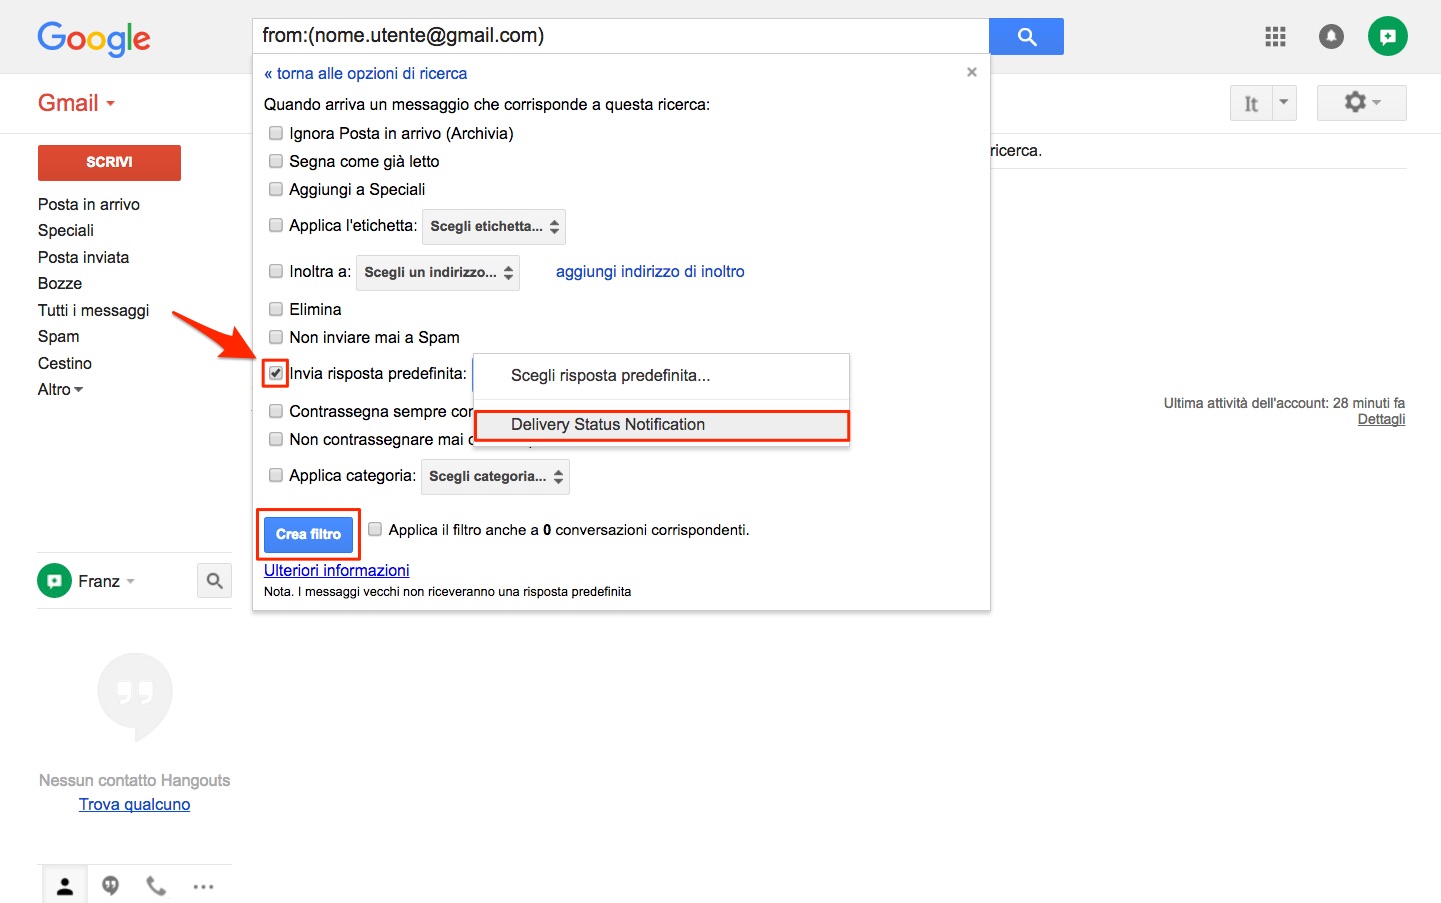The height and width of the screenshot is (903, 1441).
Task: Close the filter options panel with X
Action: [x=972, y=72]
